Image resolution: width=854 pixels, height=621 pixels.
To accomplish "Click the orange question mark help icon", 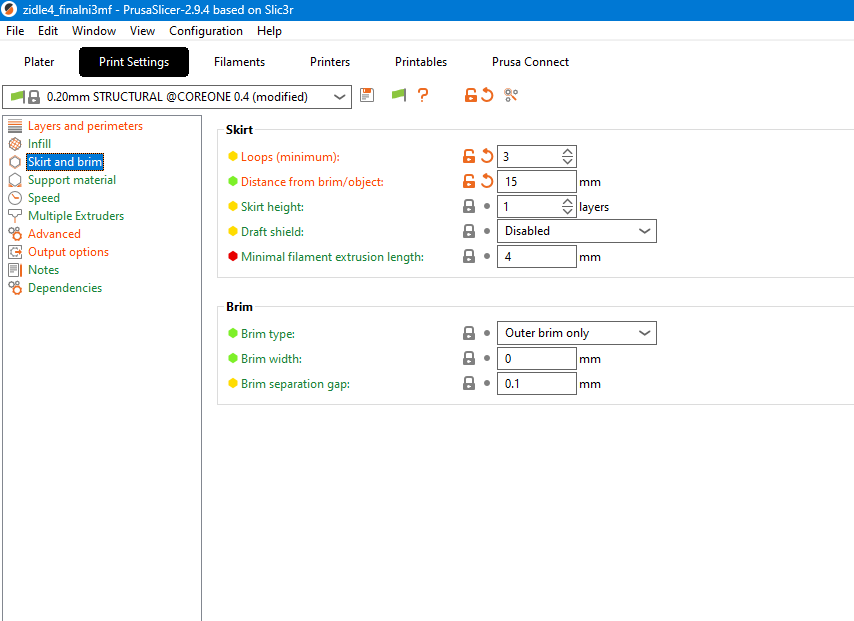I will click(x=423, y=96).
